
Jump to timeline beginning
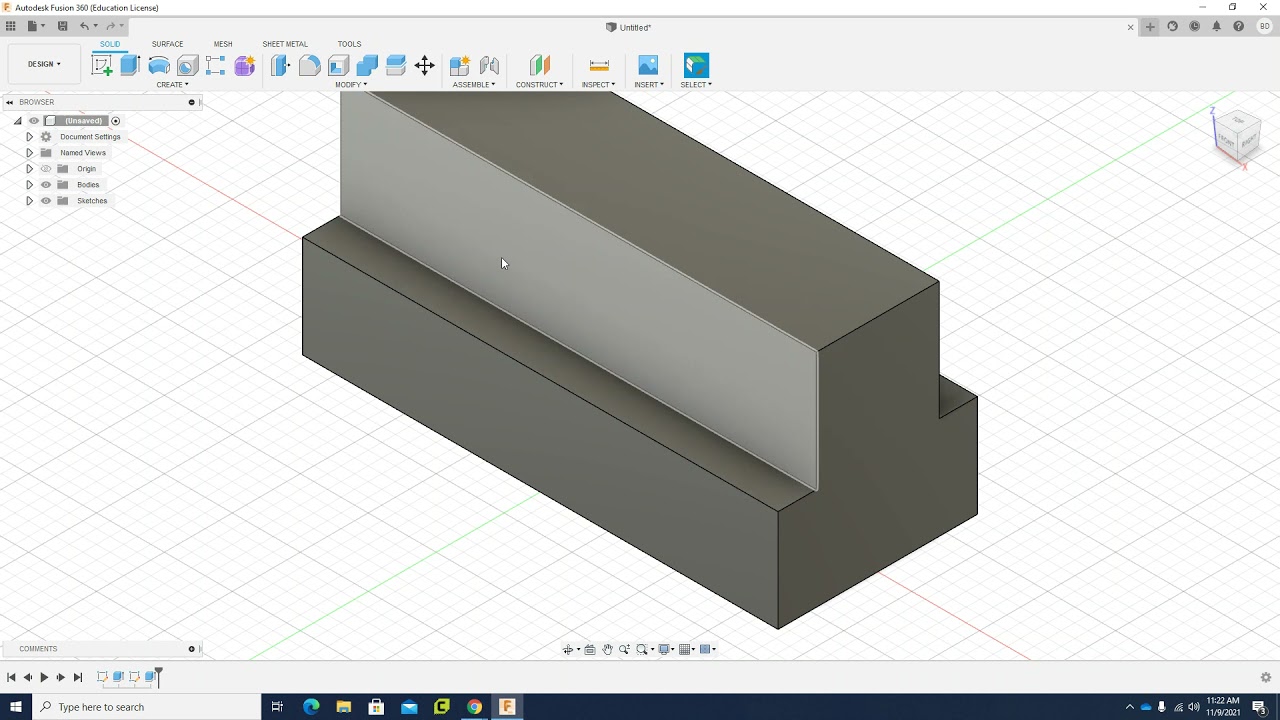(11, 677)
